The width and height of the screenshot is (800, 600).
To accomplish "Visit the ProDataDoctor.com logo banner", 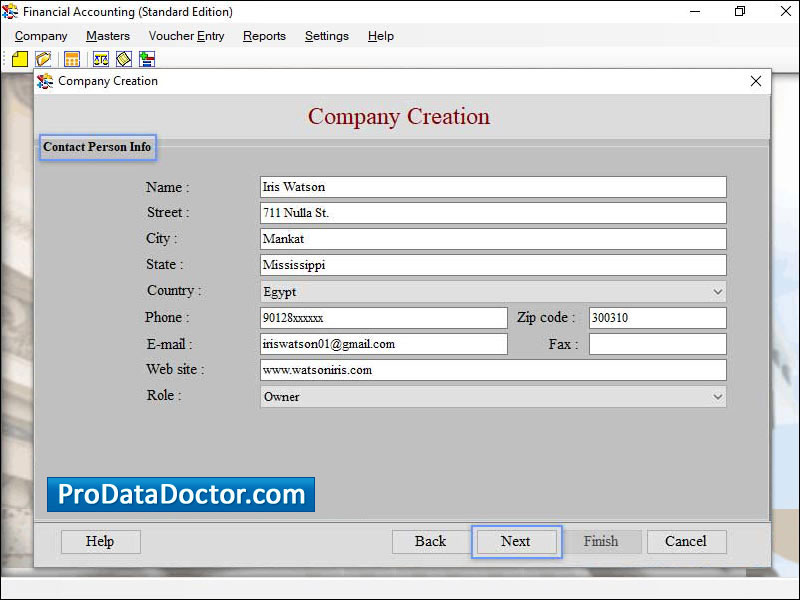I will 180,493.
